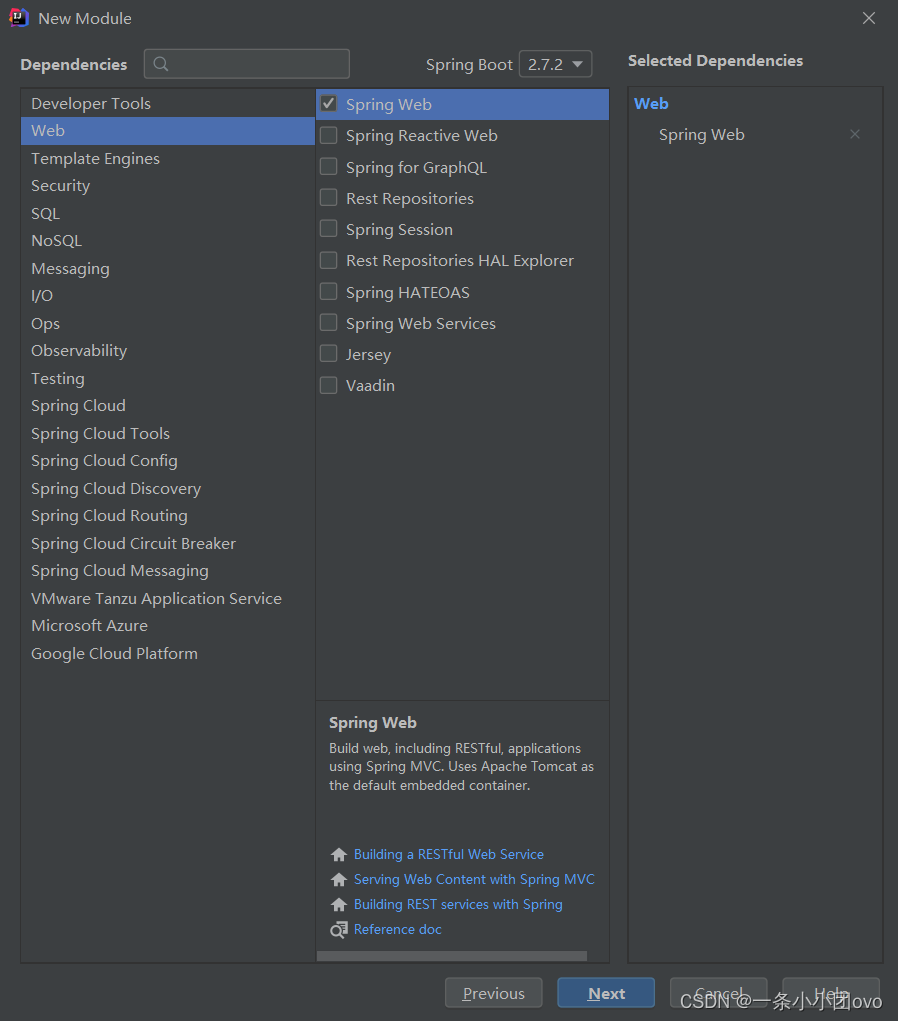Click the Previous button
Image resolution: width=898 pixels, height=1021 pixels.
tap(493, 993)
